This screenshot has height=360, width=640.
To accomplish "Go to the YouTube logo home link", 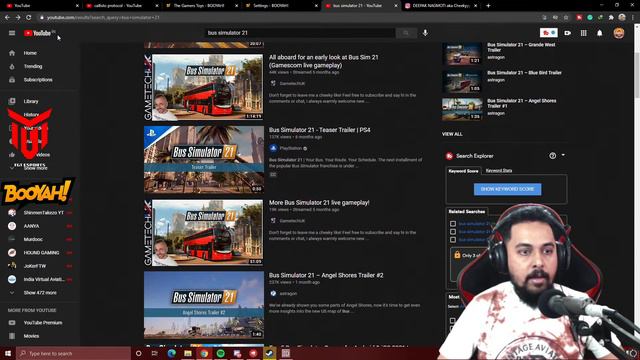I will click(39, 33).
